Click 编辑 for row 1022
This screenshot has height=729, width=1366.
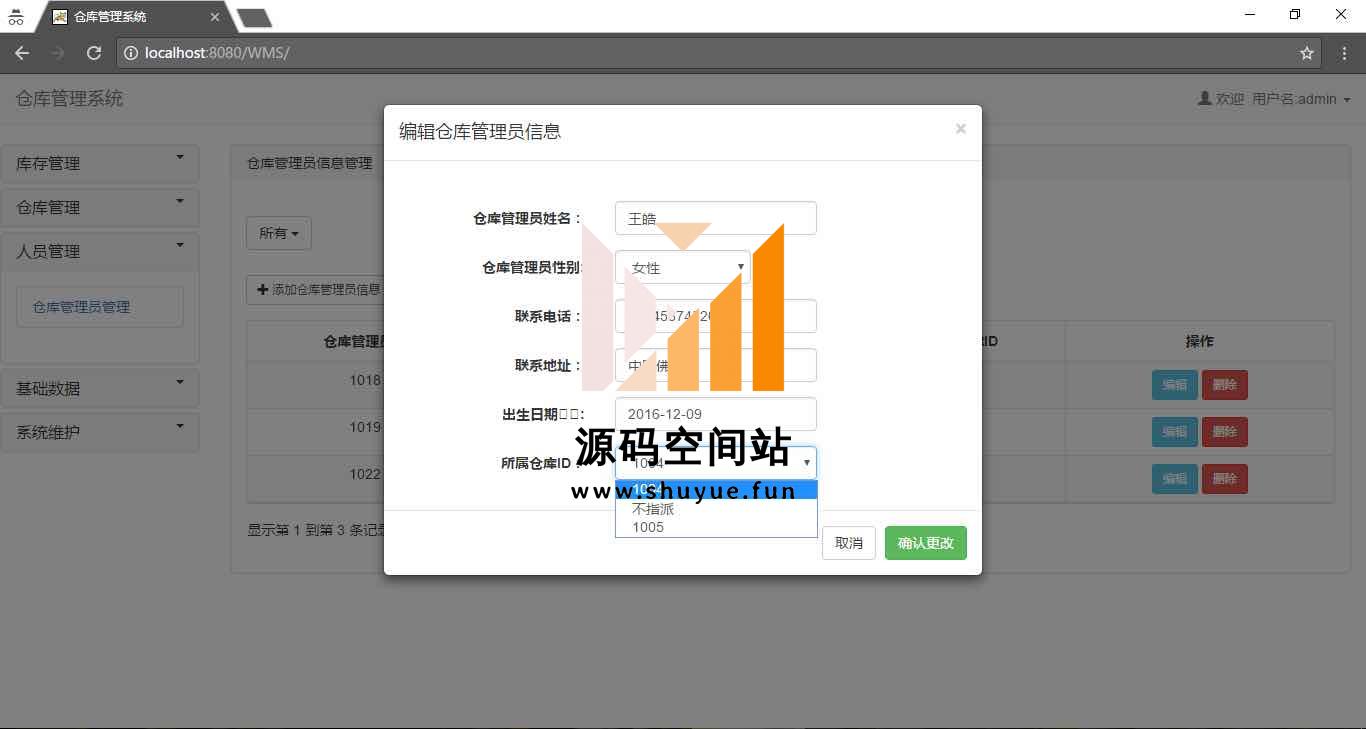pyautogui.click(x=1174, y=479)
